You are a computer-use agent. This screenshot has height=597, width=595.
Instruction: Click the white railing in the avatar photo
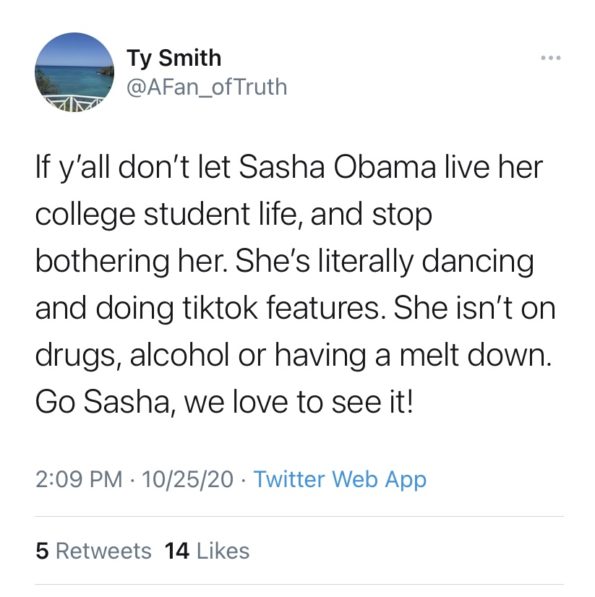[74, 102]
